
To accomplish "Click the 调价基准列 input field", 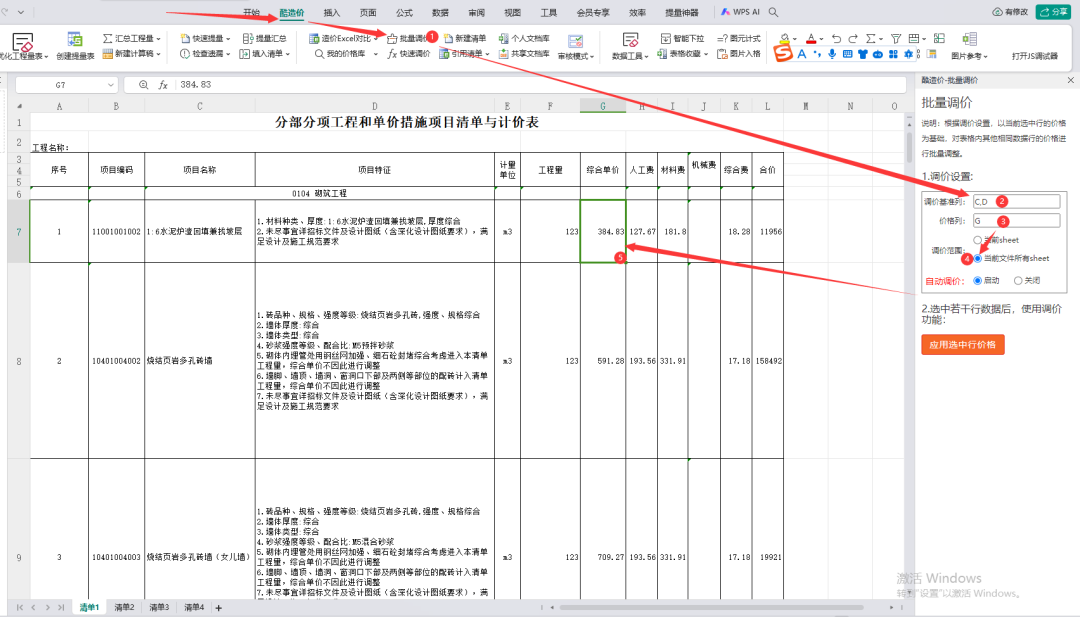I will [x=1015, y=201].
